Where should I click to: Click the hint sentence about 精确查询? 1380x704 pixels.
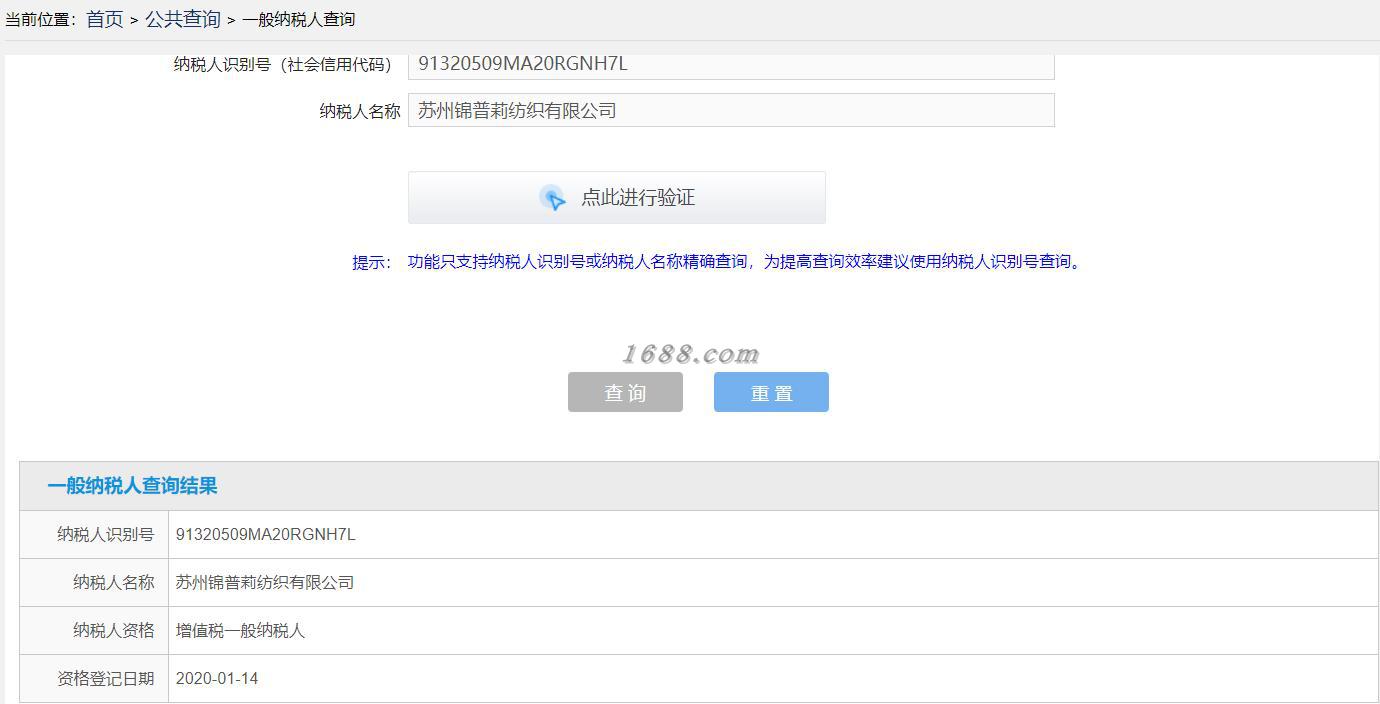746,262
